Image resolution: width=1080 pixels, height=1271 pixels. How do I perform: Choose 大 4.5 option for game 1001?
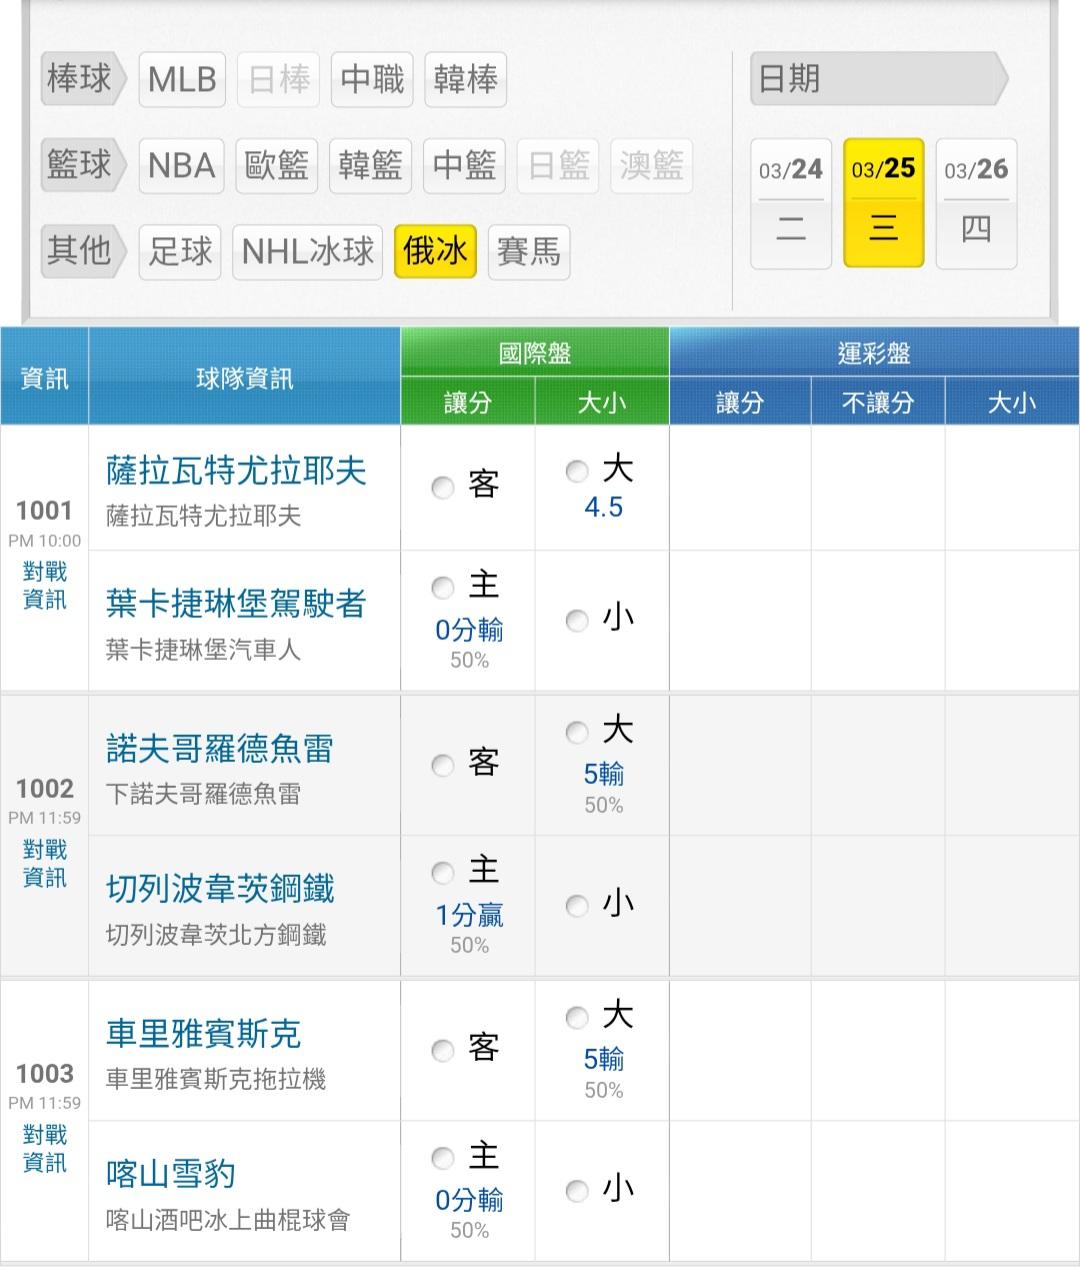point(577,470)
